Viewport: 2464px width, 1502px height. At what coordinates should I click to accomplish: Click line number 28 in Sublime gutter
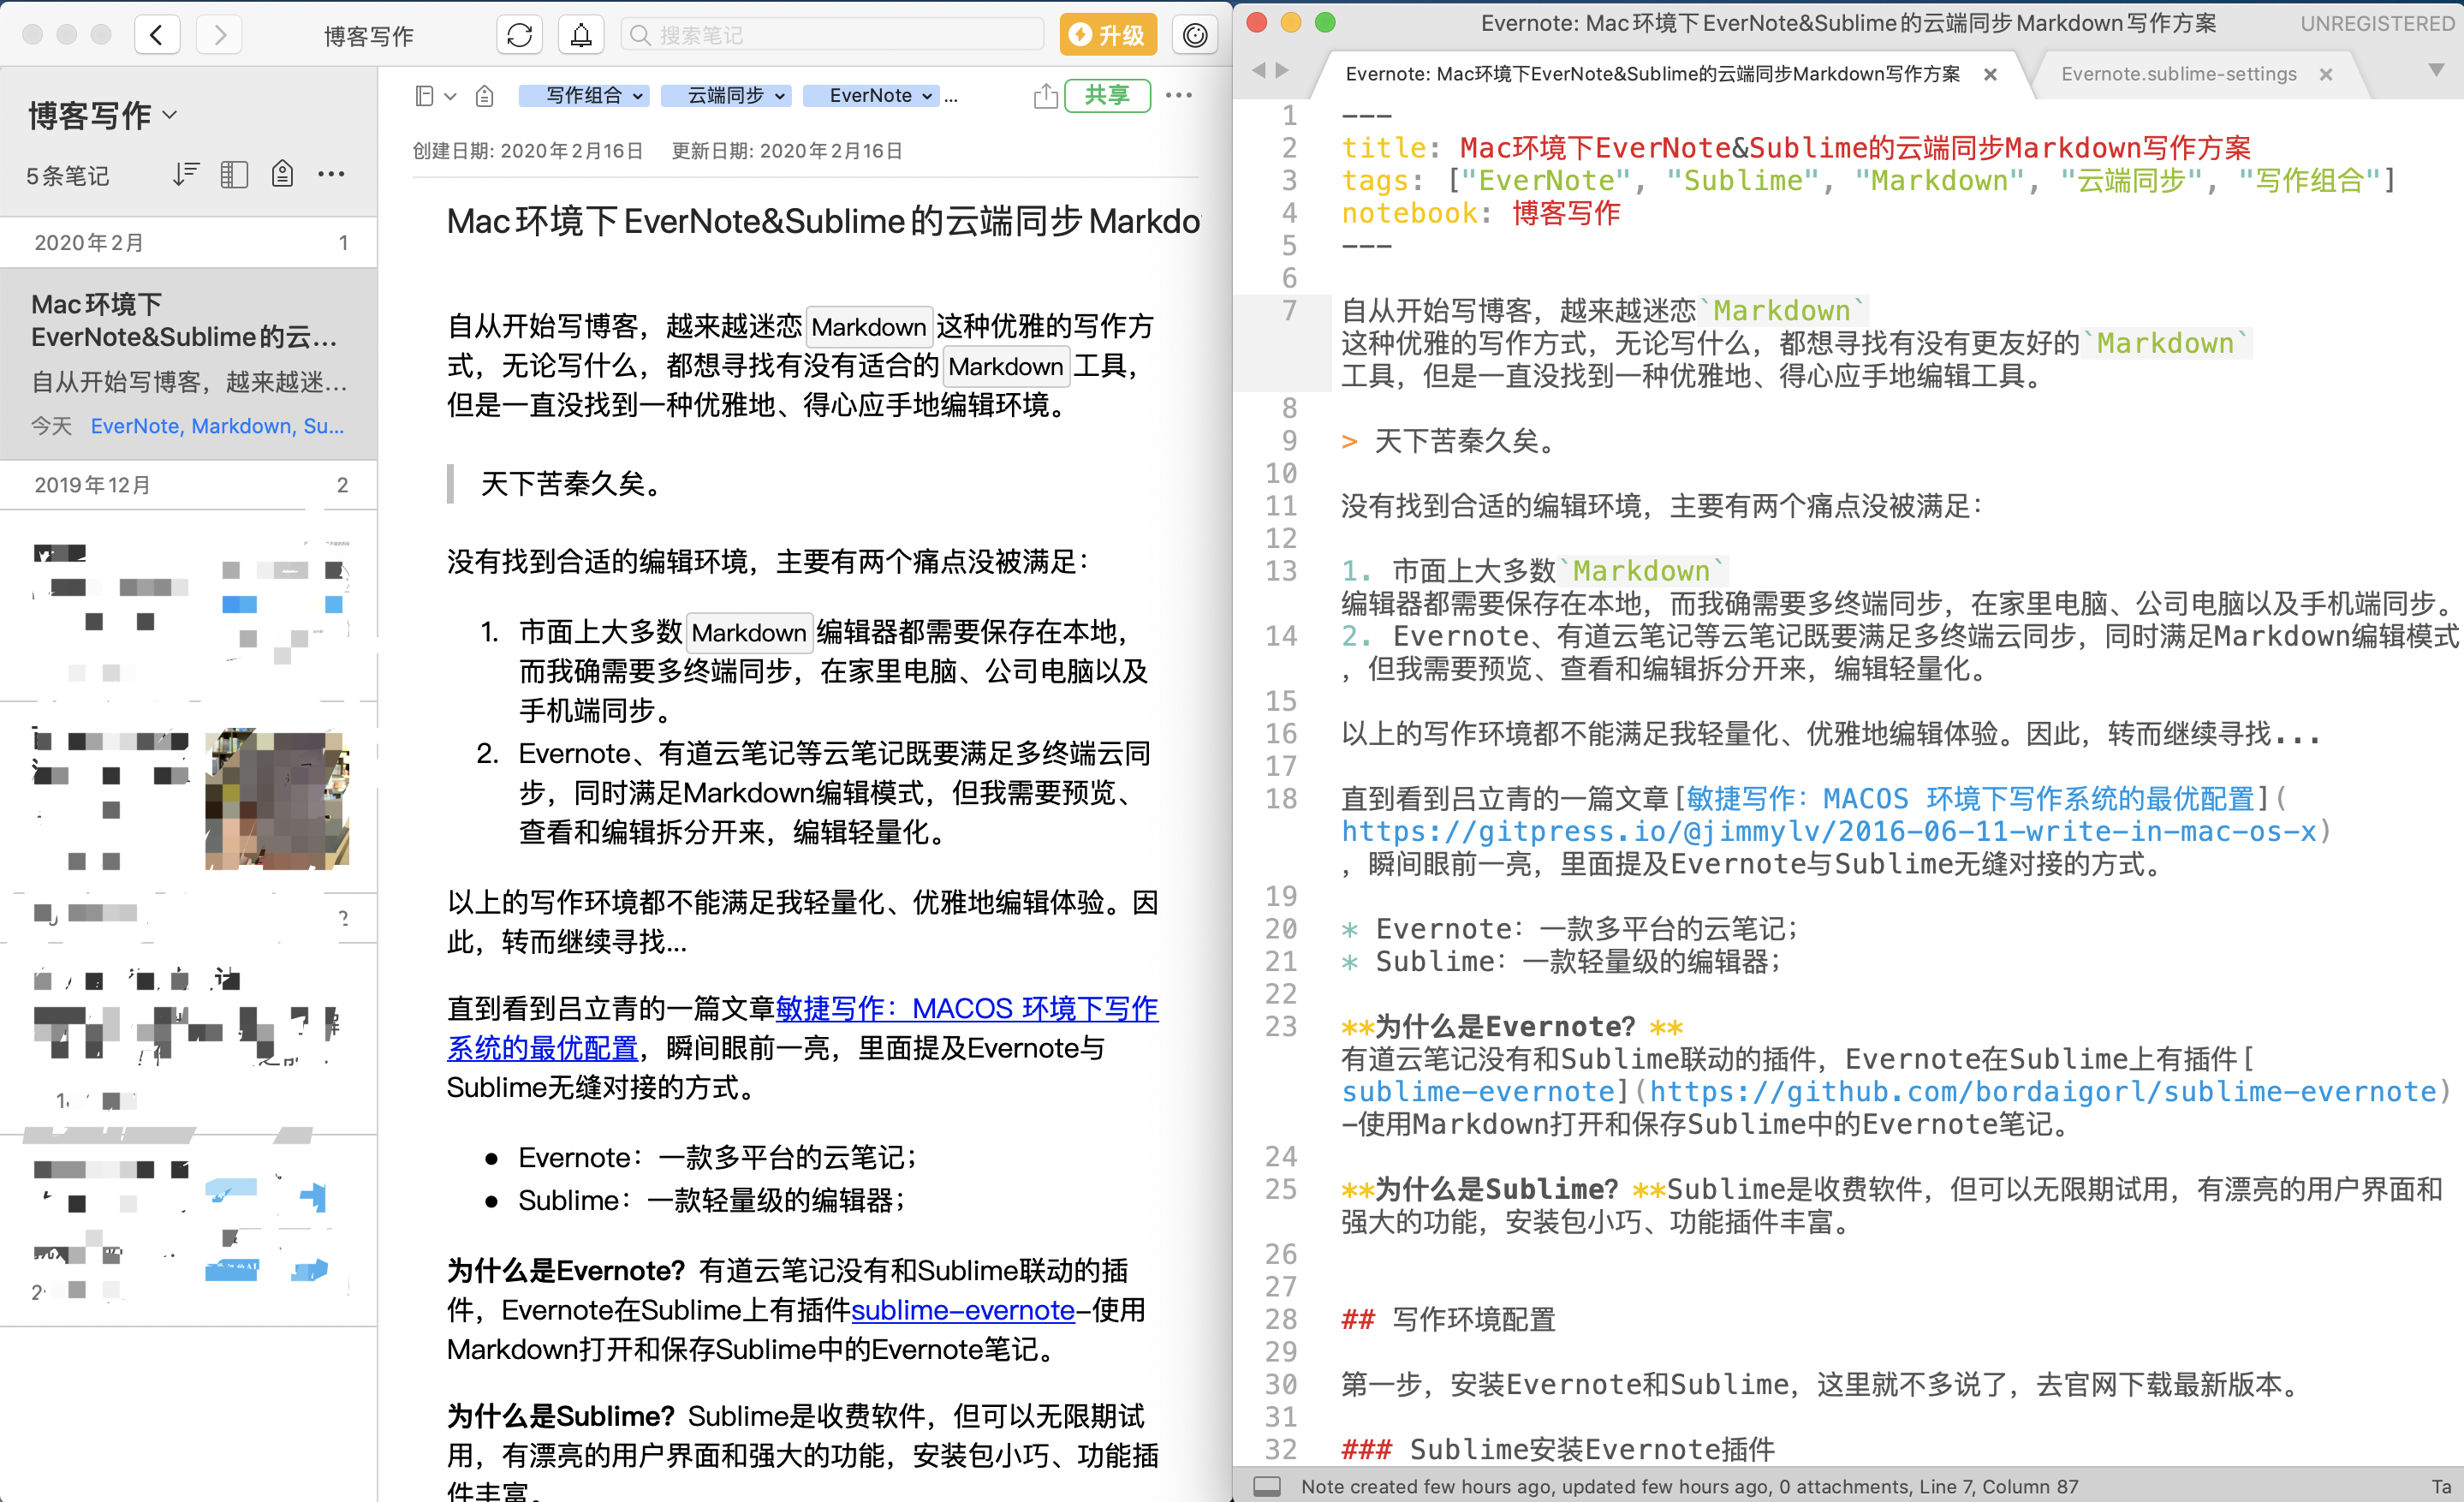(x=1281, y=1319)
